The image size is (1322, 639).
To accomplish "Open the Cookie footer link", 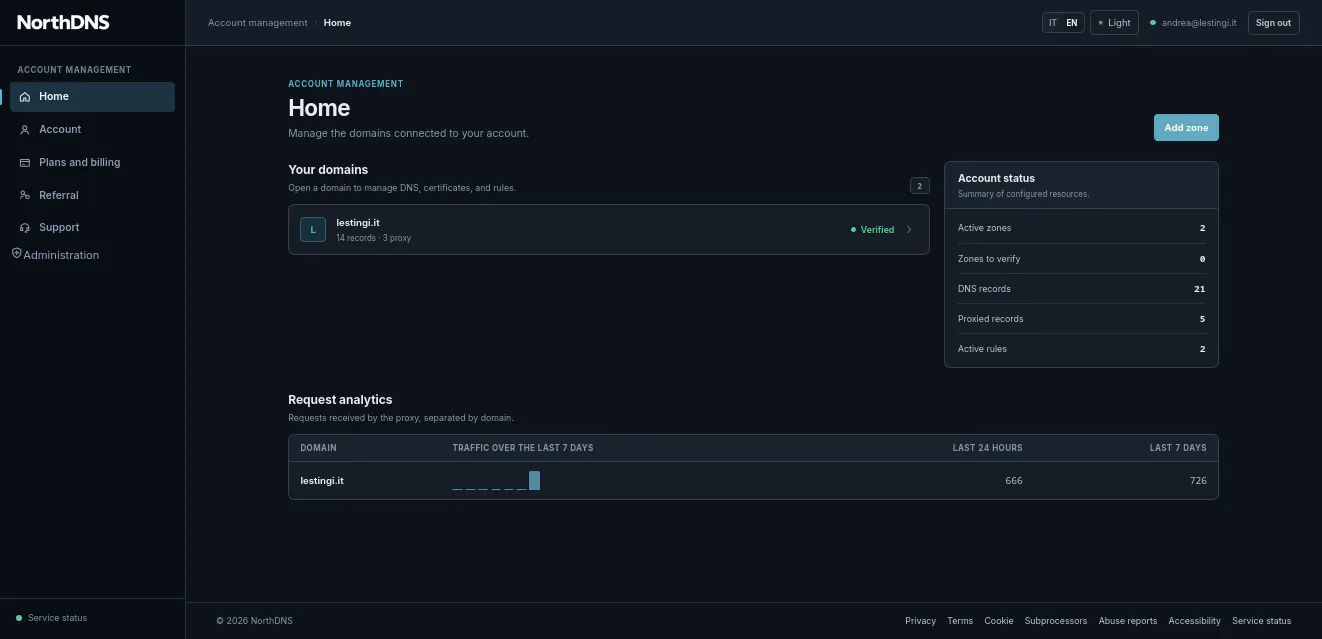I will coord(999,621).
